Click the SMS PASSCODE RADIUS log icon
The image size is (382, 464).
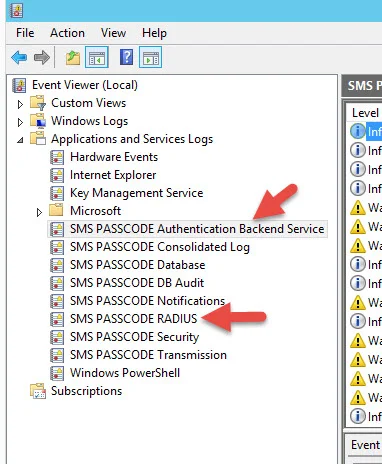click(57, 319)
